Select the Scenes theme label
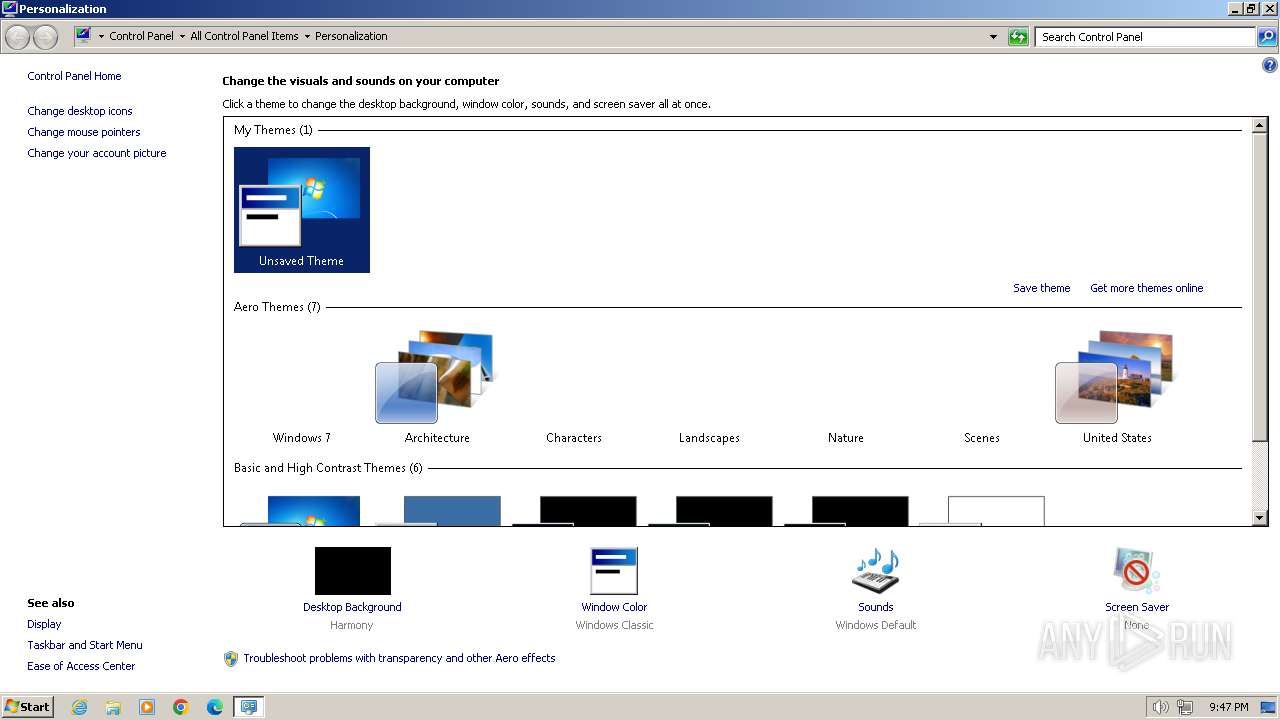 click(982, 438)
